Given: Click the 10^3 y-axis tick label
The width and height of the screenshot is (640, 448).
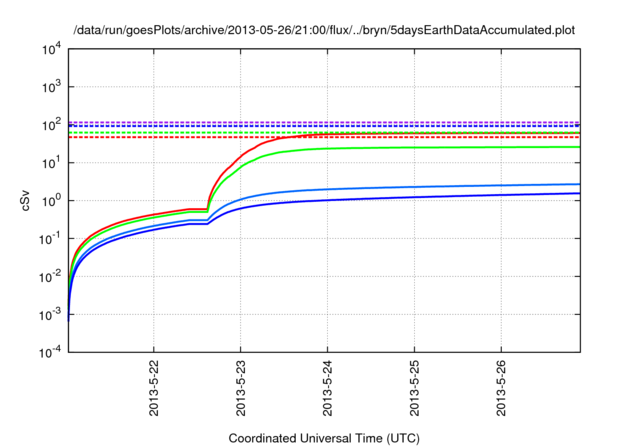Looking at the screenshot, I should (51, 86).
